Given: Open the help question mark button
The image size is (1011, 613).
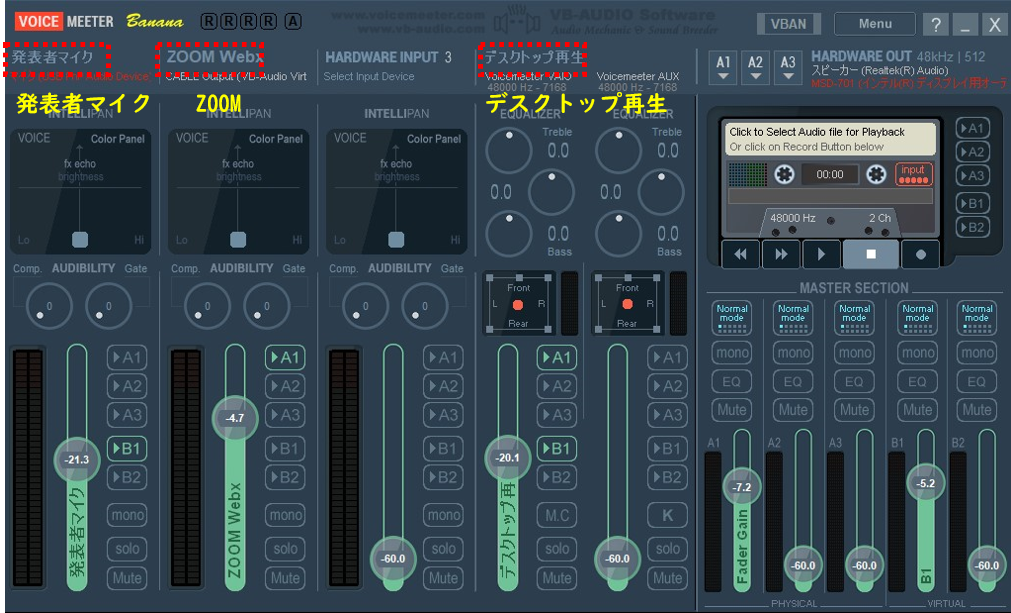Looking at the screenshot, I should pyautogui.click(x=936, y=24).
